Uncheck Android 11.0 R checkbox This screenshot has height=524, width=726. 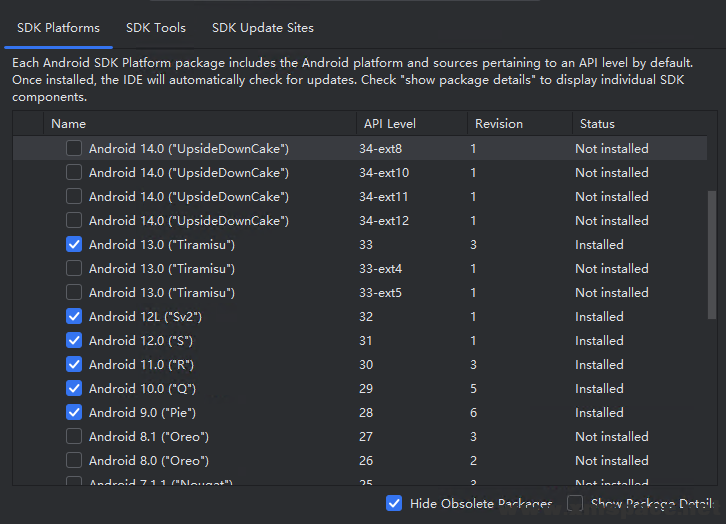pyautogui.click(x=74, y=364)
